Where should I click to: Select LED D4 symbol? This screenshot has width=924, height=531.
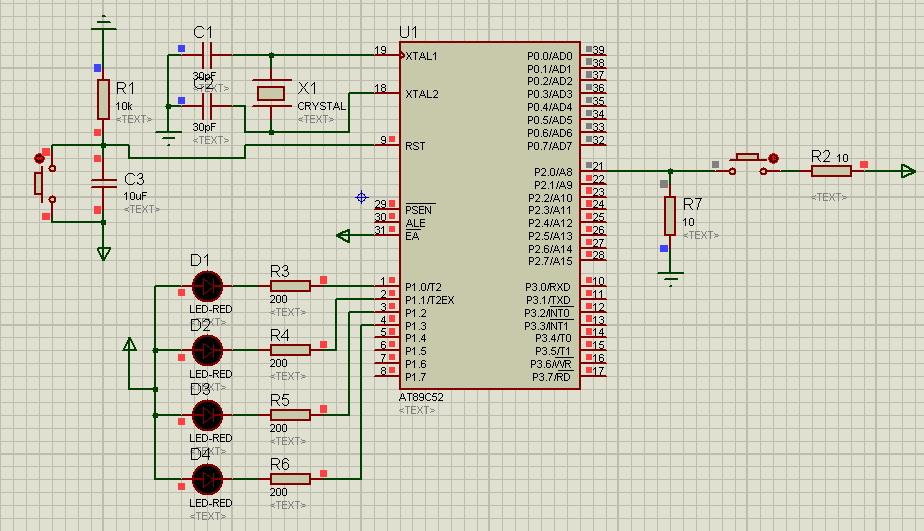(x=207, y=479)
